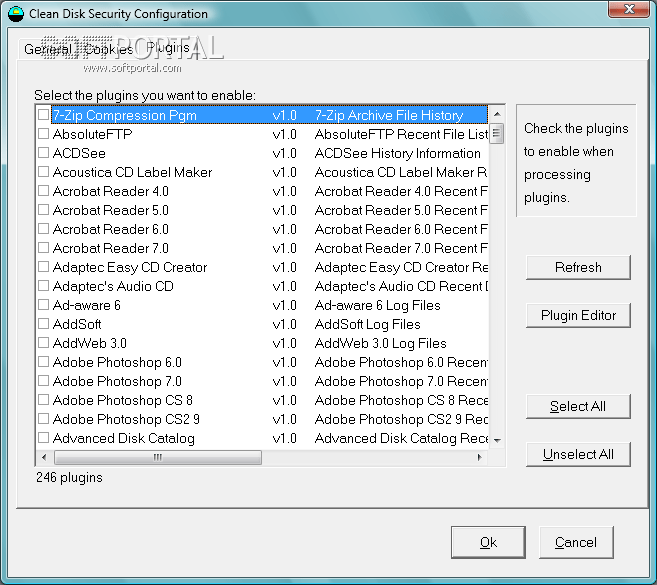
Task: Toggle the AddWeb 3.0 checkbox
Action: click(44, 342)
